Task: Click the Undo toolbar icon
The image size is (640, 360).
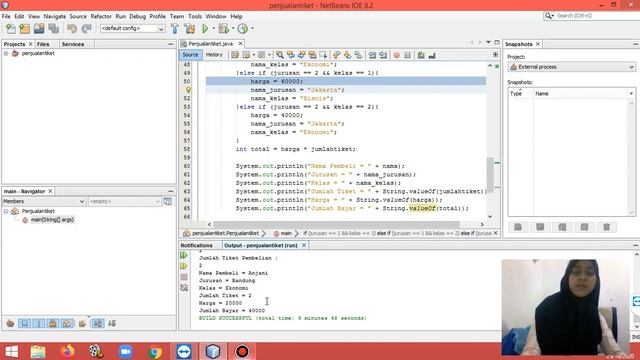Action: click(x=72, y=29)
